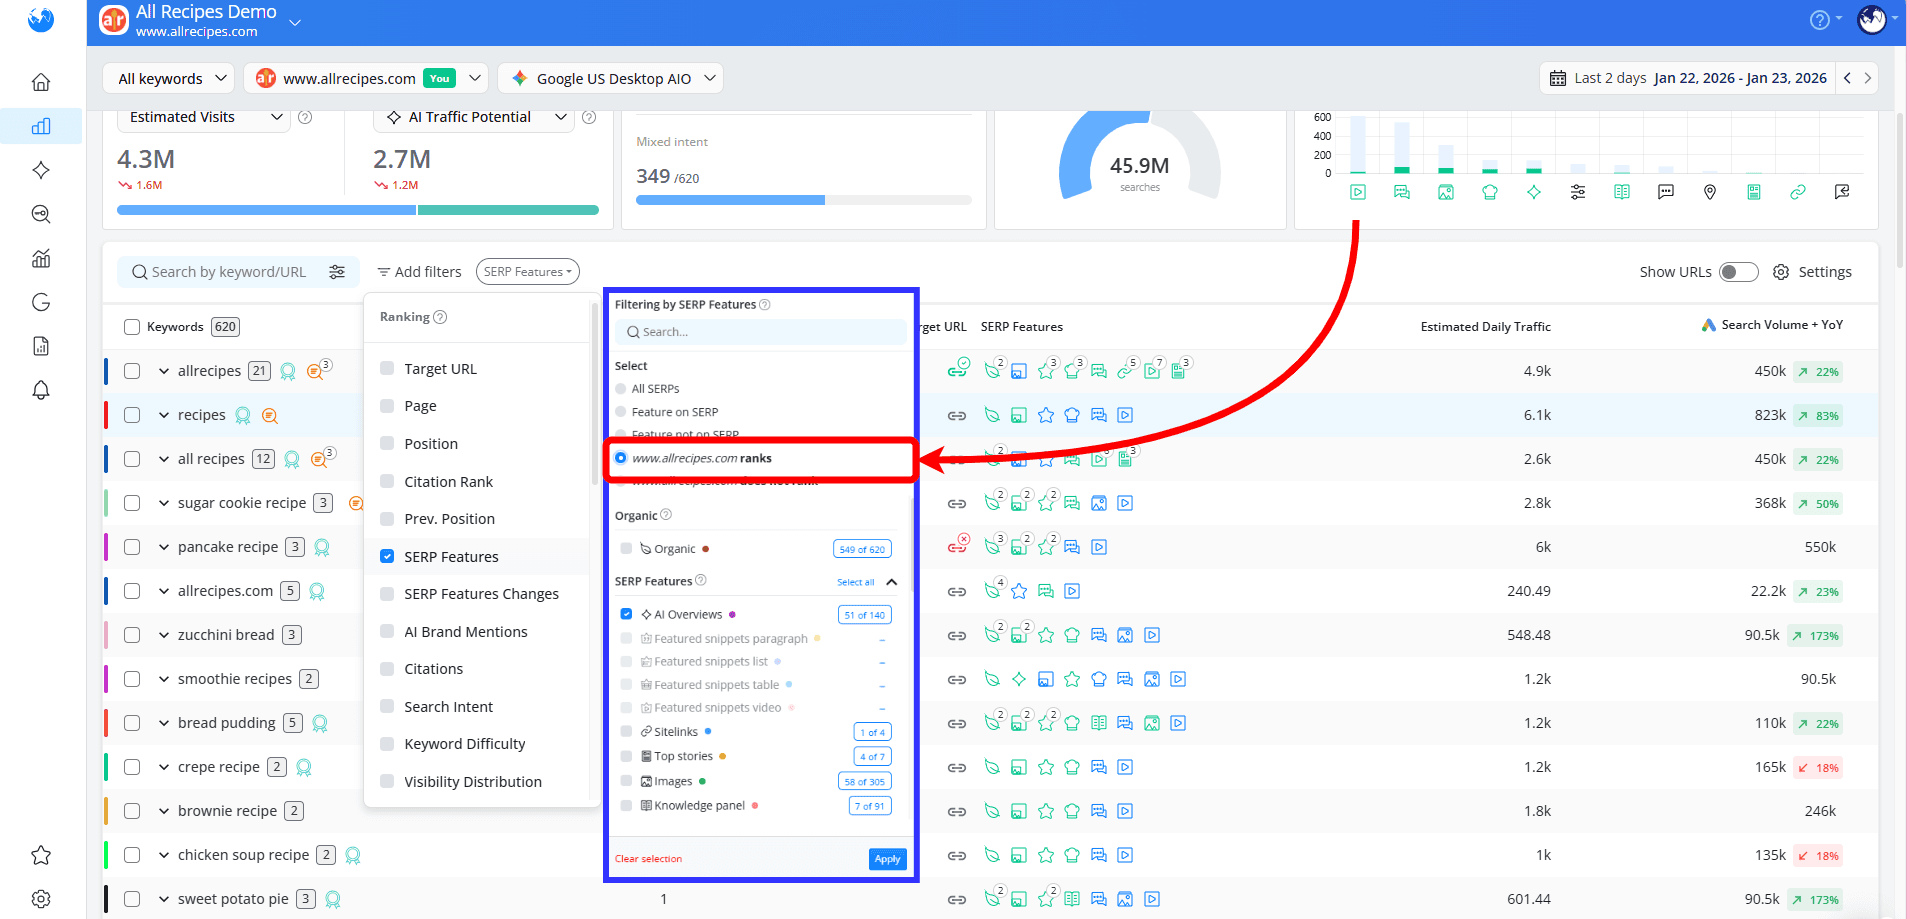The width and height of the screenshot is (1910, 919).
Task: Open notifications via the bell icon in sidebar
Action: (41, 390)
